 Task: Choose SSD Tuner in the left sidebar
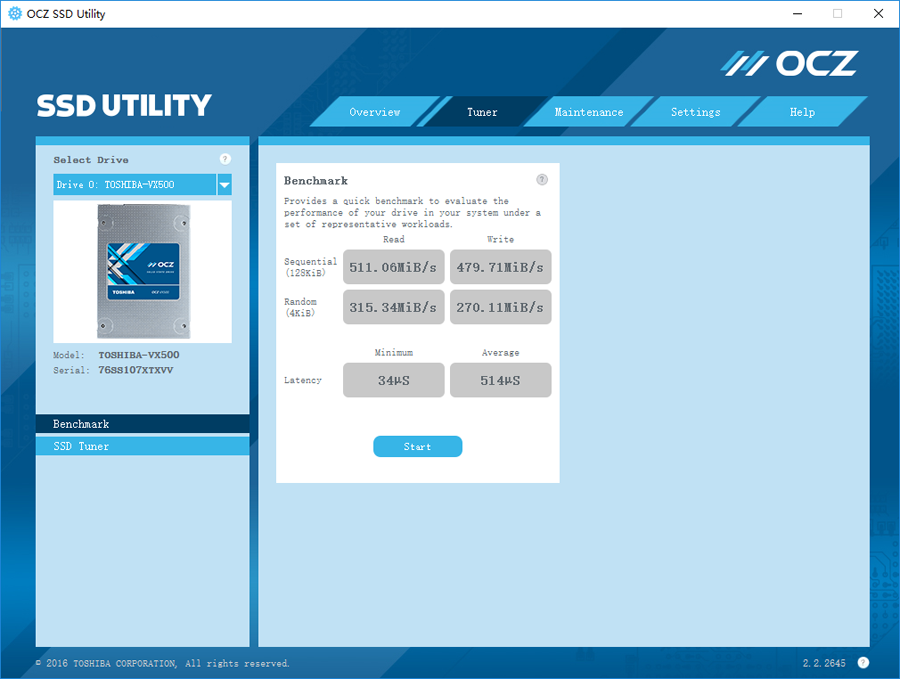coord(142,446)
